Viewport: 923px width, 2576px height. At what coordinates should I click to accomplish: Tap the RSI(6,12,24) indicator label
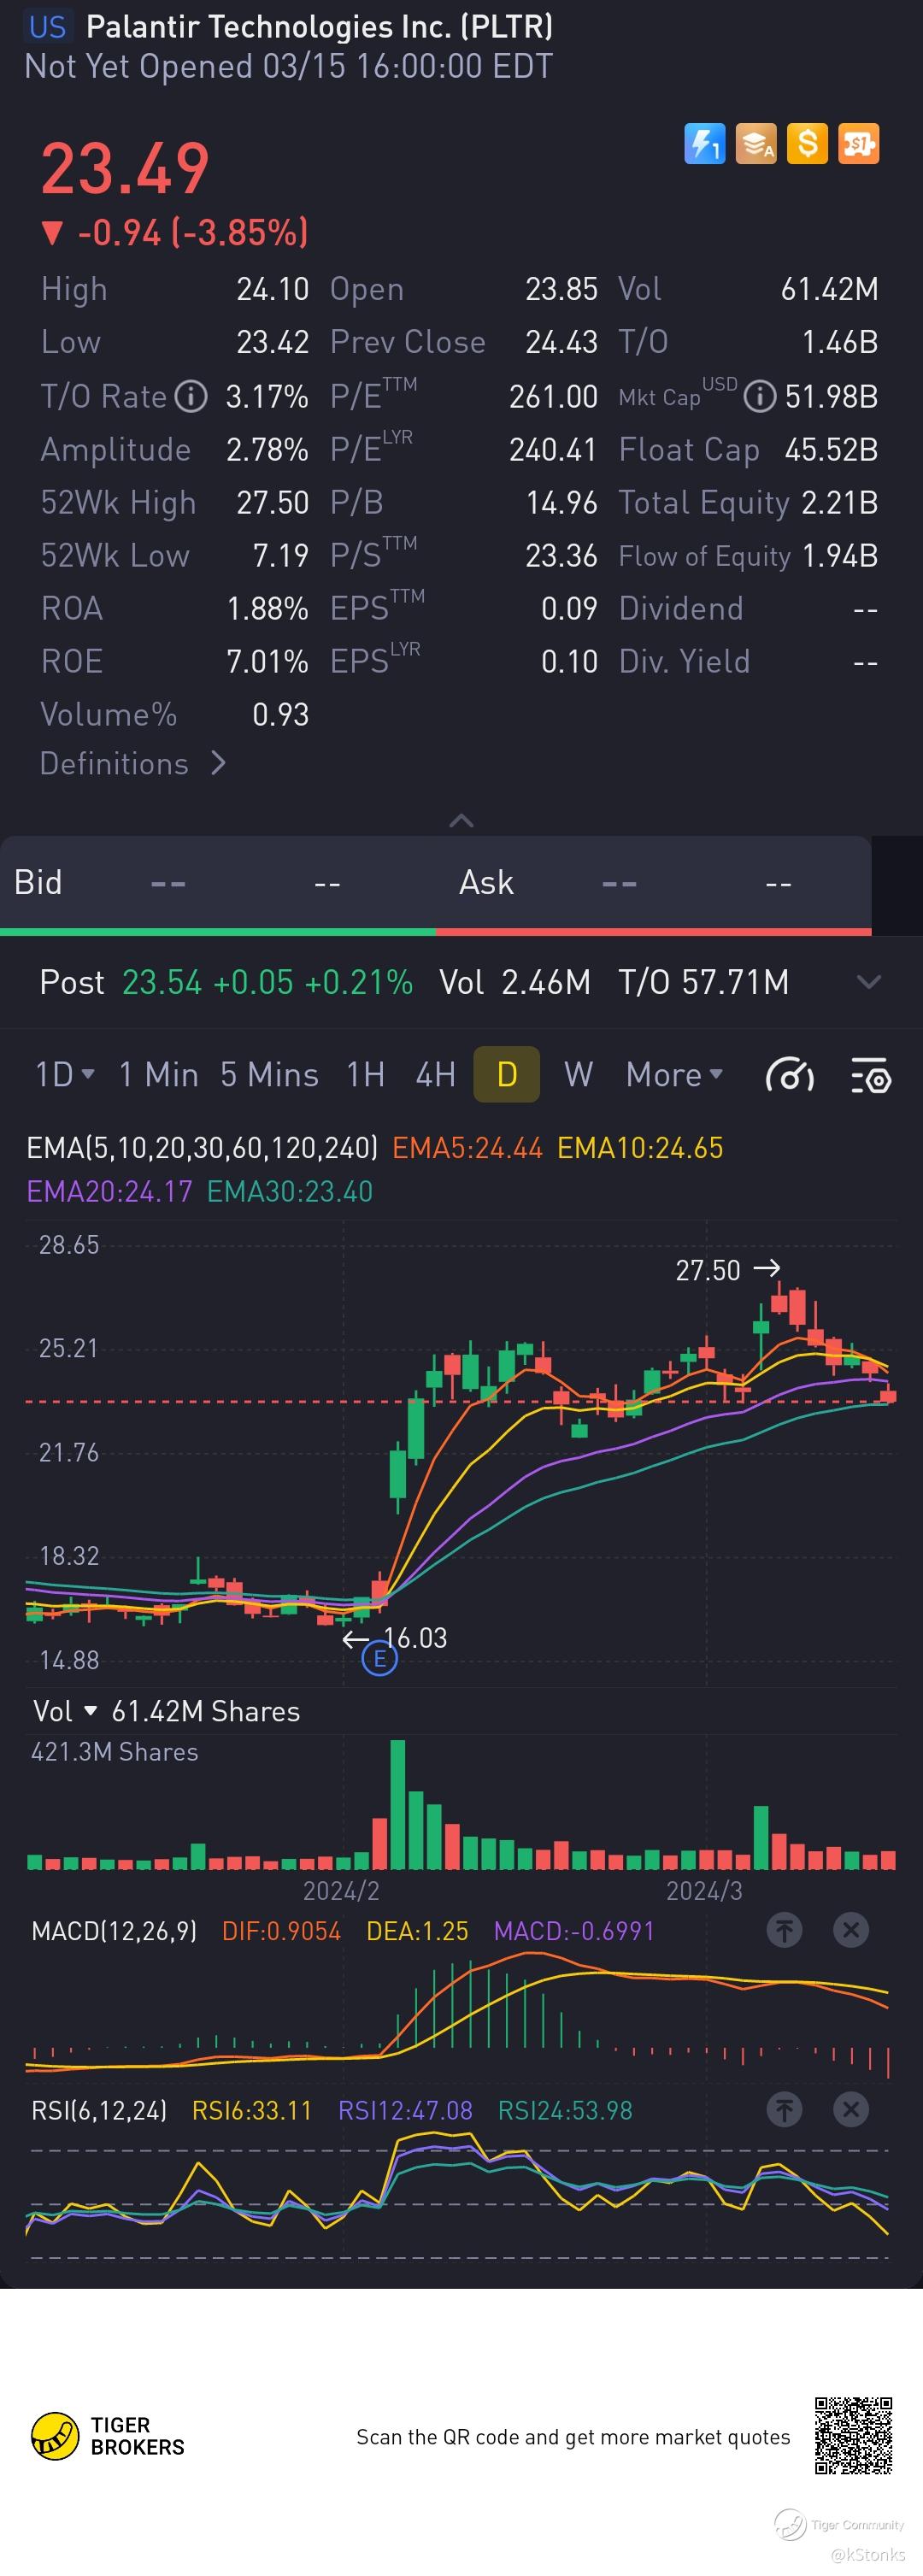point(99,2111)
